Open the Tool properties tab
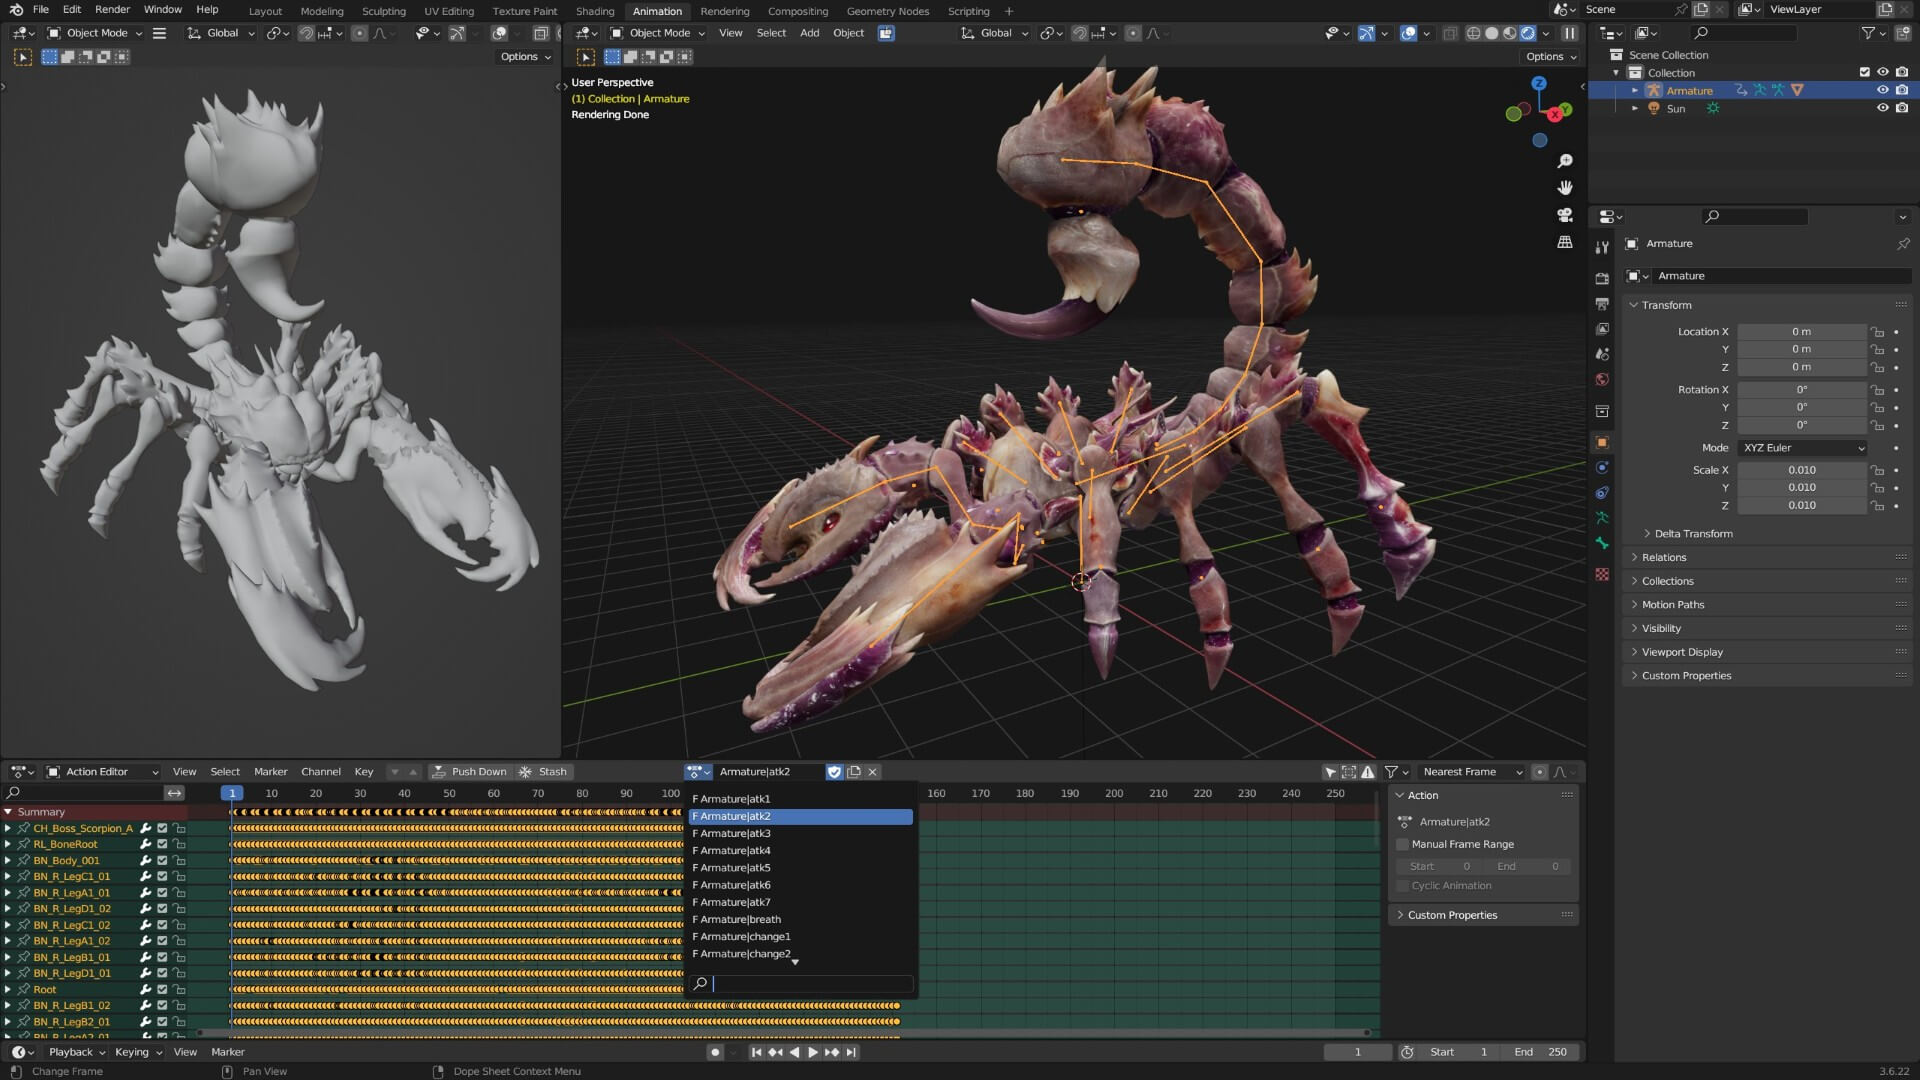The image size is (1920, 1080). coord(1602,247)
